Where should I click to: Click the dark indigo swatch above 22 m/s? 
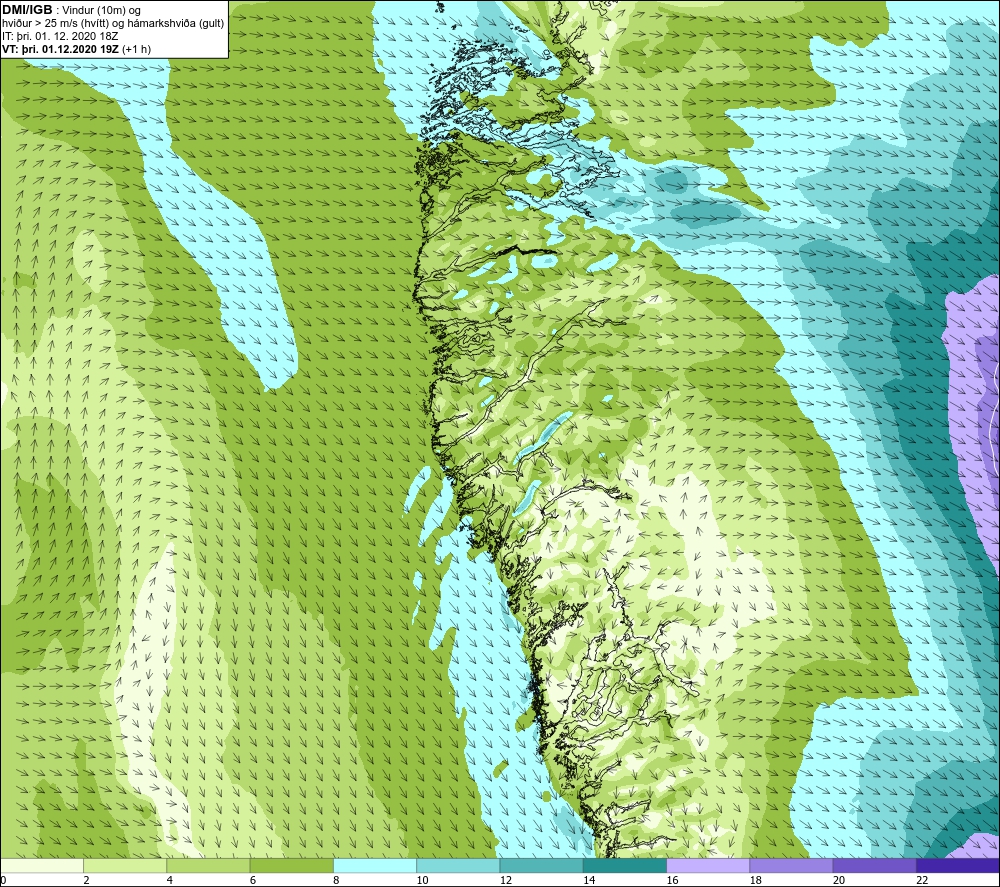tap(958, 865)
